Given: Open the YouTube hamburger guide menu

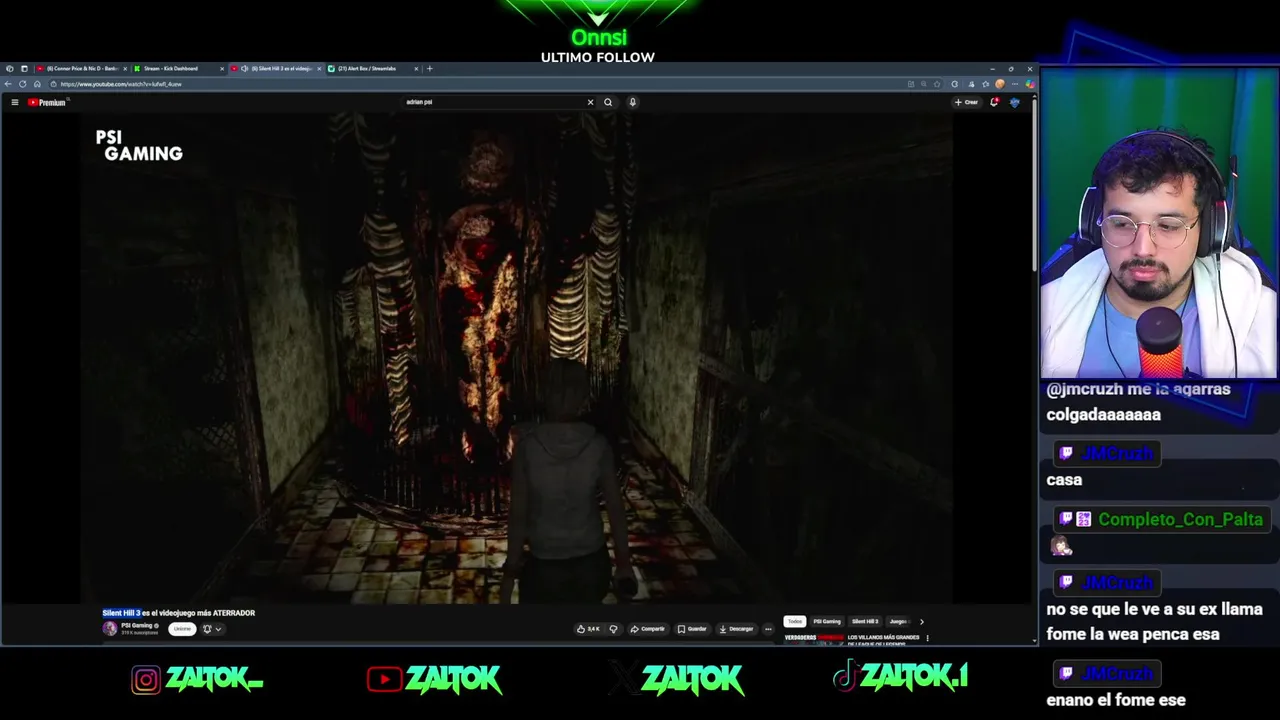Looking at the screenshot, I should pyautogui.click(x=15, y=102).
